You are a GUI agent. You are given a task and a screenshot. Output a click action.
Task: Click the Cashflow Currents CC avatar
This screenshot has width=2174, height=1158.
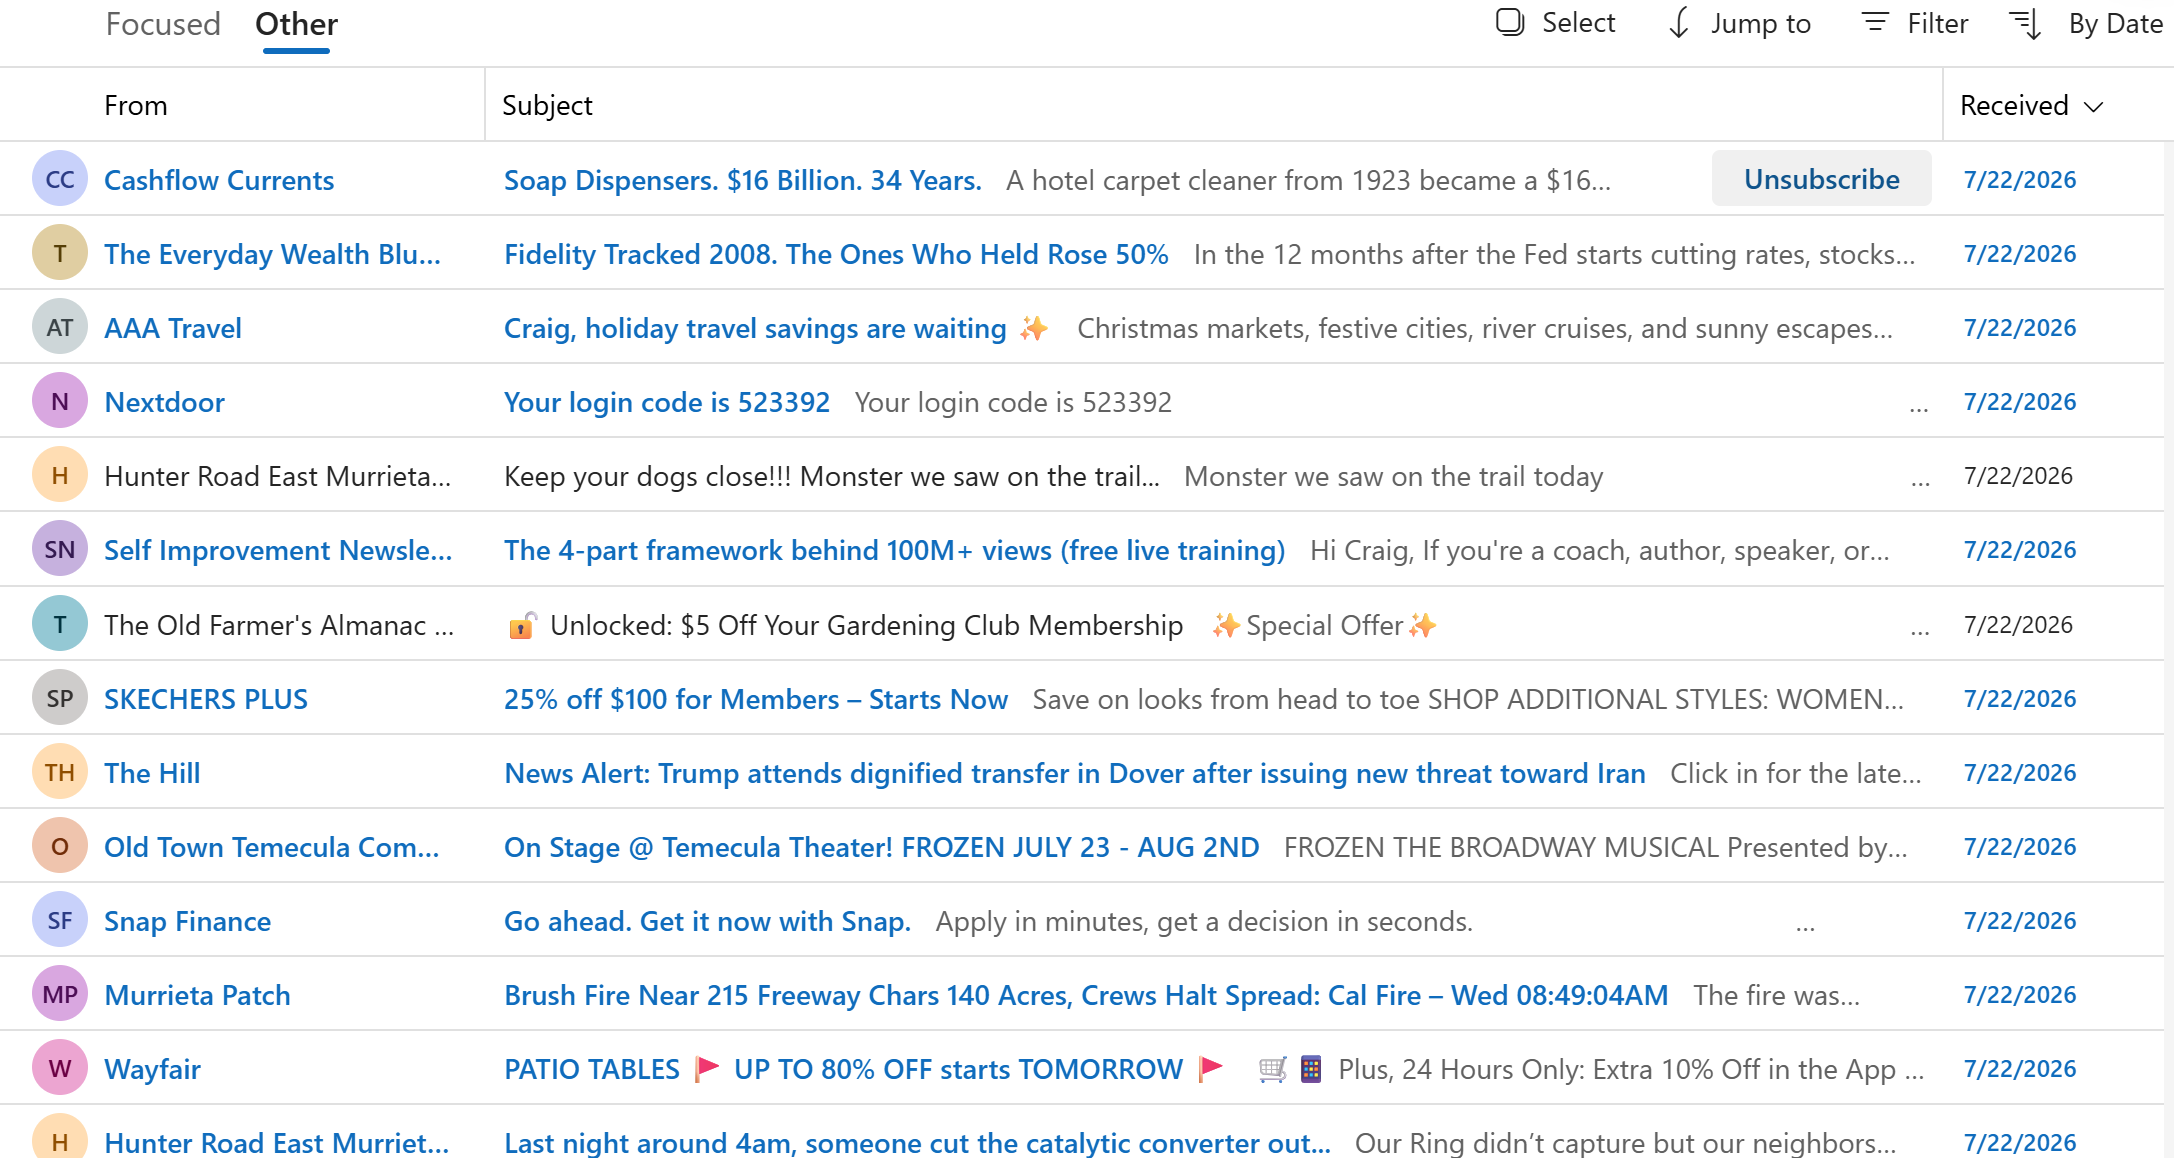pyautogui.click(x=60, y=180)
